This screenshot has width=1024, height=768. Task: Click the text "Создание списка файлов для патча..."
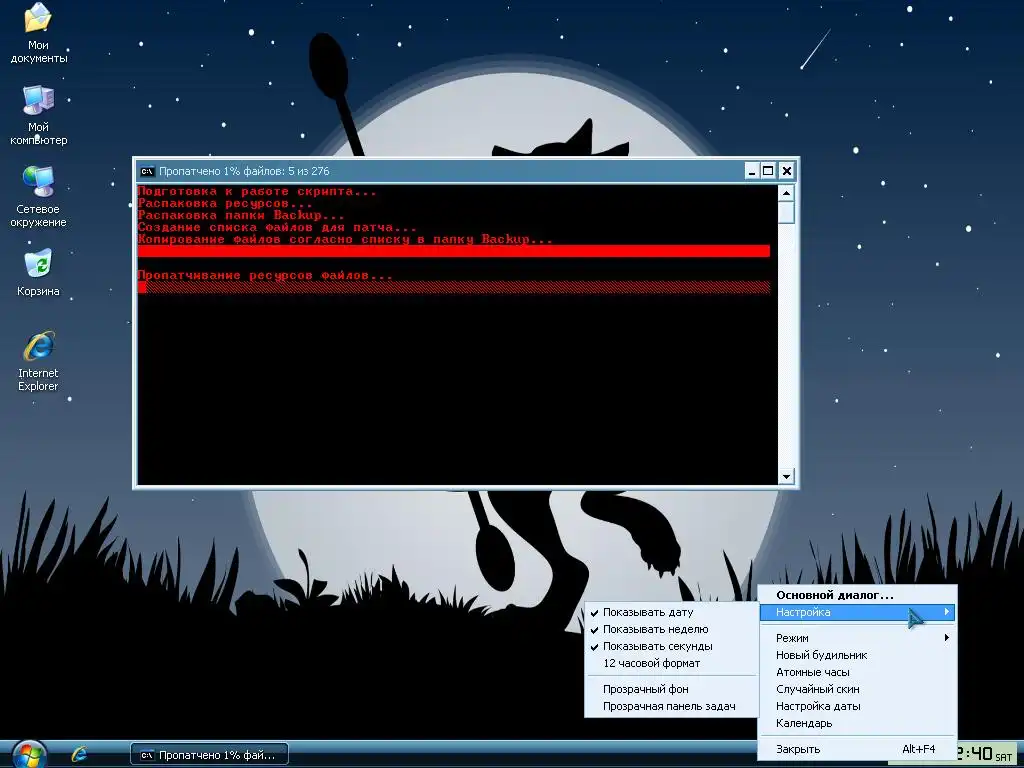(x=277, y=227)
